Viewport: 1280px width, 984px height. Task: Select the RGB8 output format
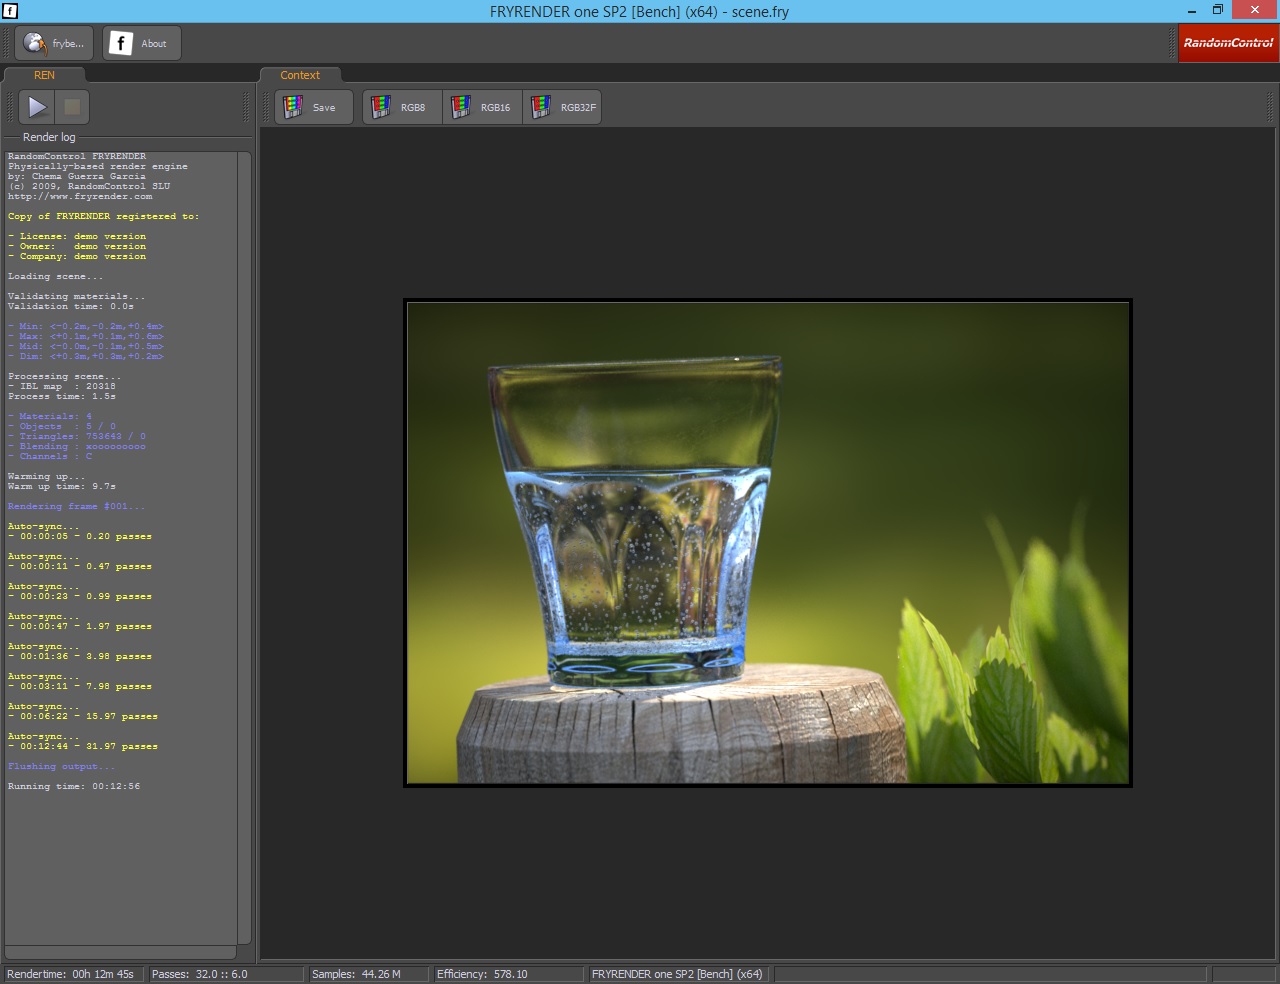402,107
